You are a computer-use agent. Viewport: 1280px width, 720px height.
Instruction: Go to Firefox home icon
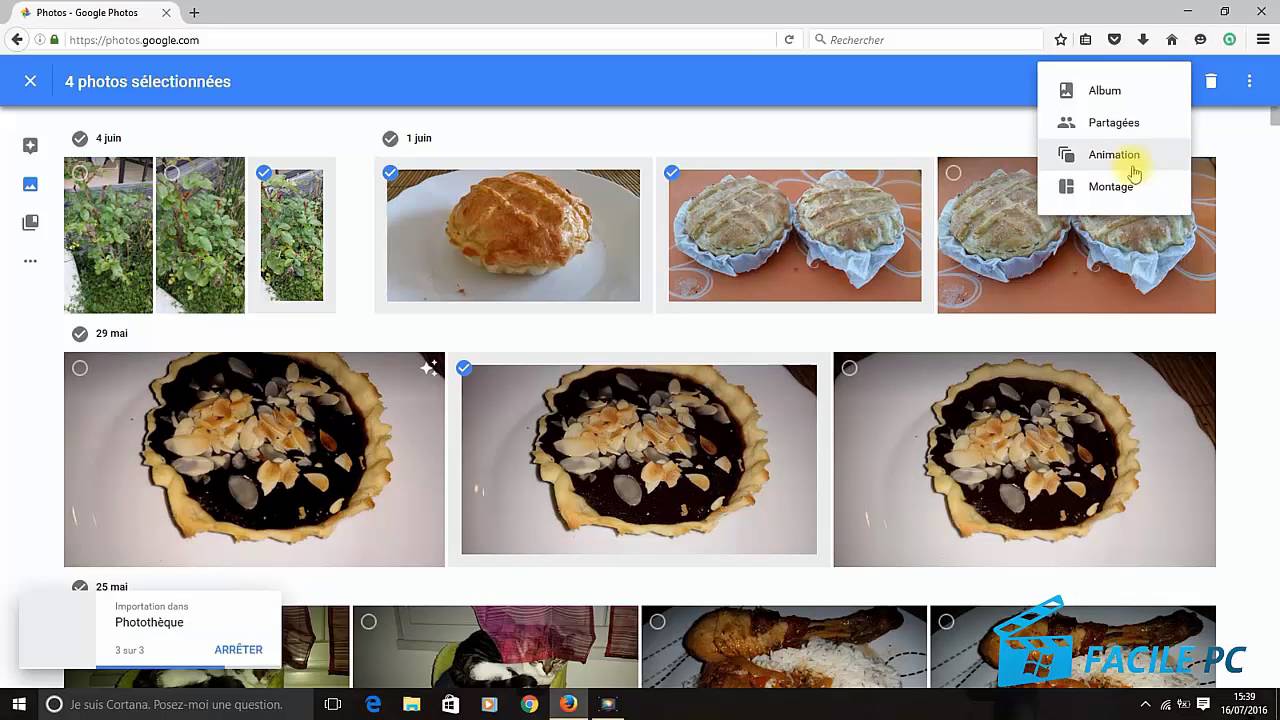[1171, 40]
